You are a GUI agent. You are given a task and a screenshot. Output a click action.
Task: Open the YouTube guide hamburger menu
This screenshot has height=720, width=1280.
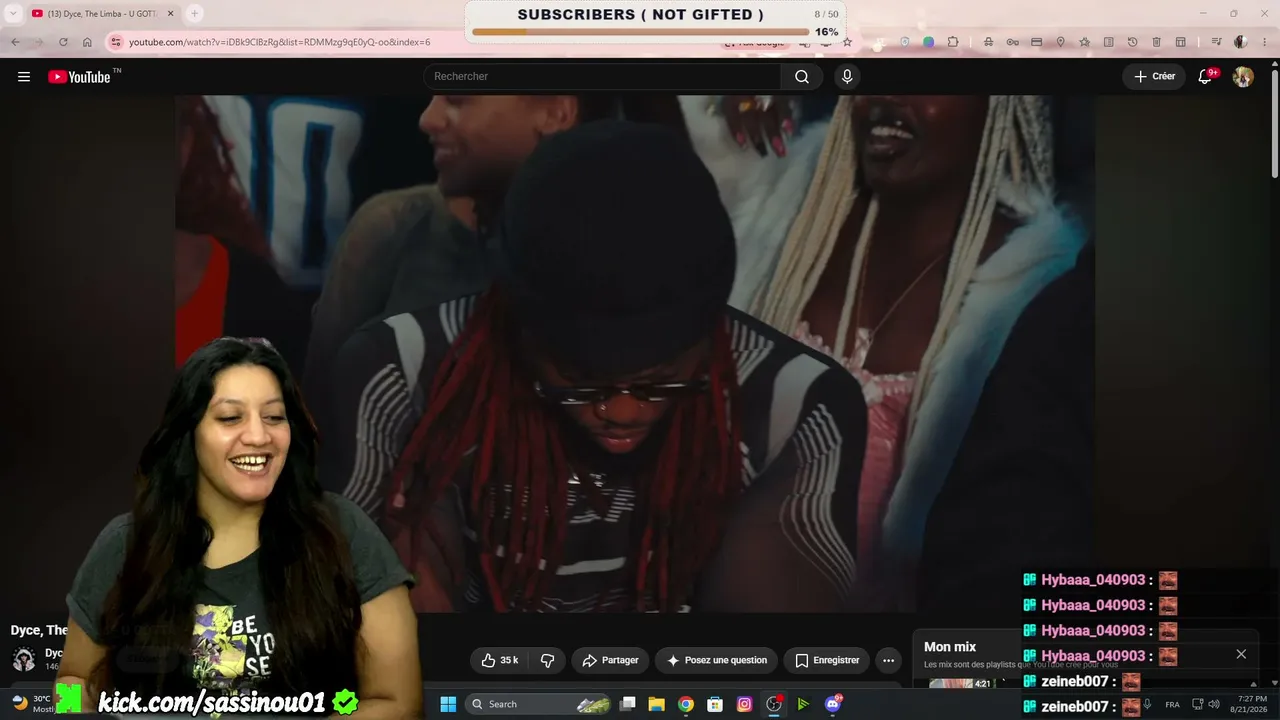tap(24, 77)
